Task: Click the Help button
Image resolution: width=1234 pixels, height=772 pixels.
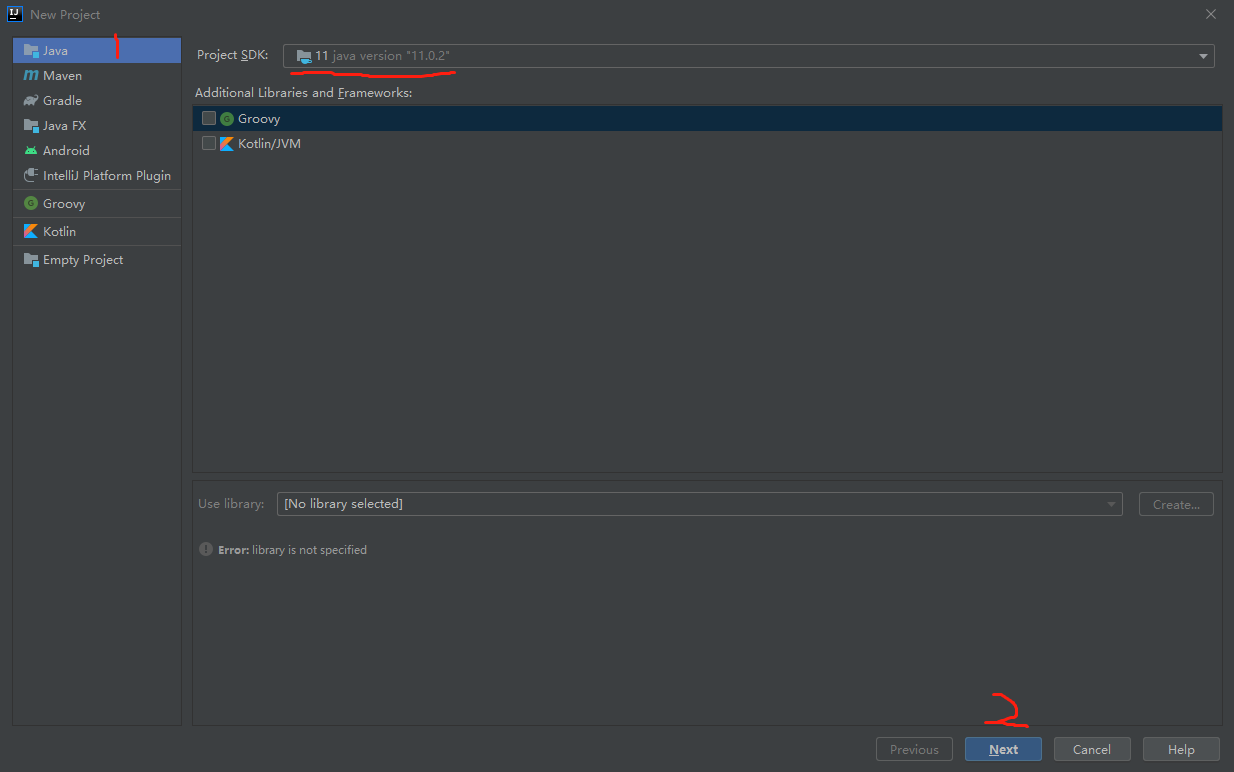Action: pos(1181,749)
